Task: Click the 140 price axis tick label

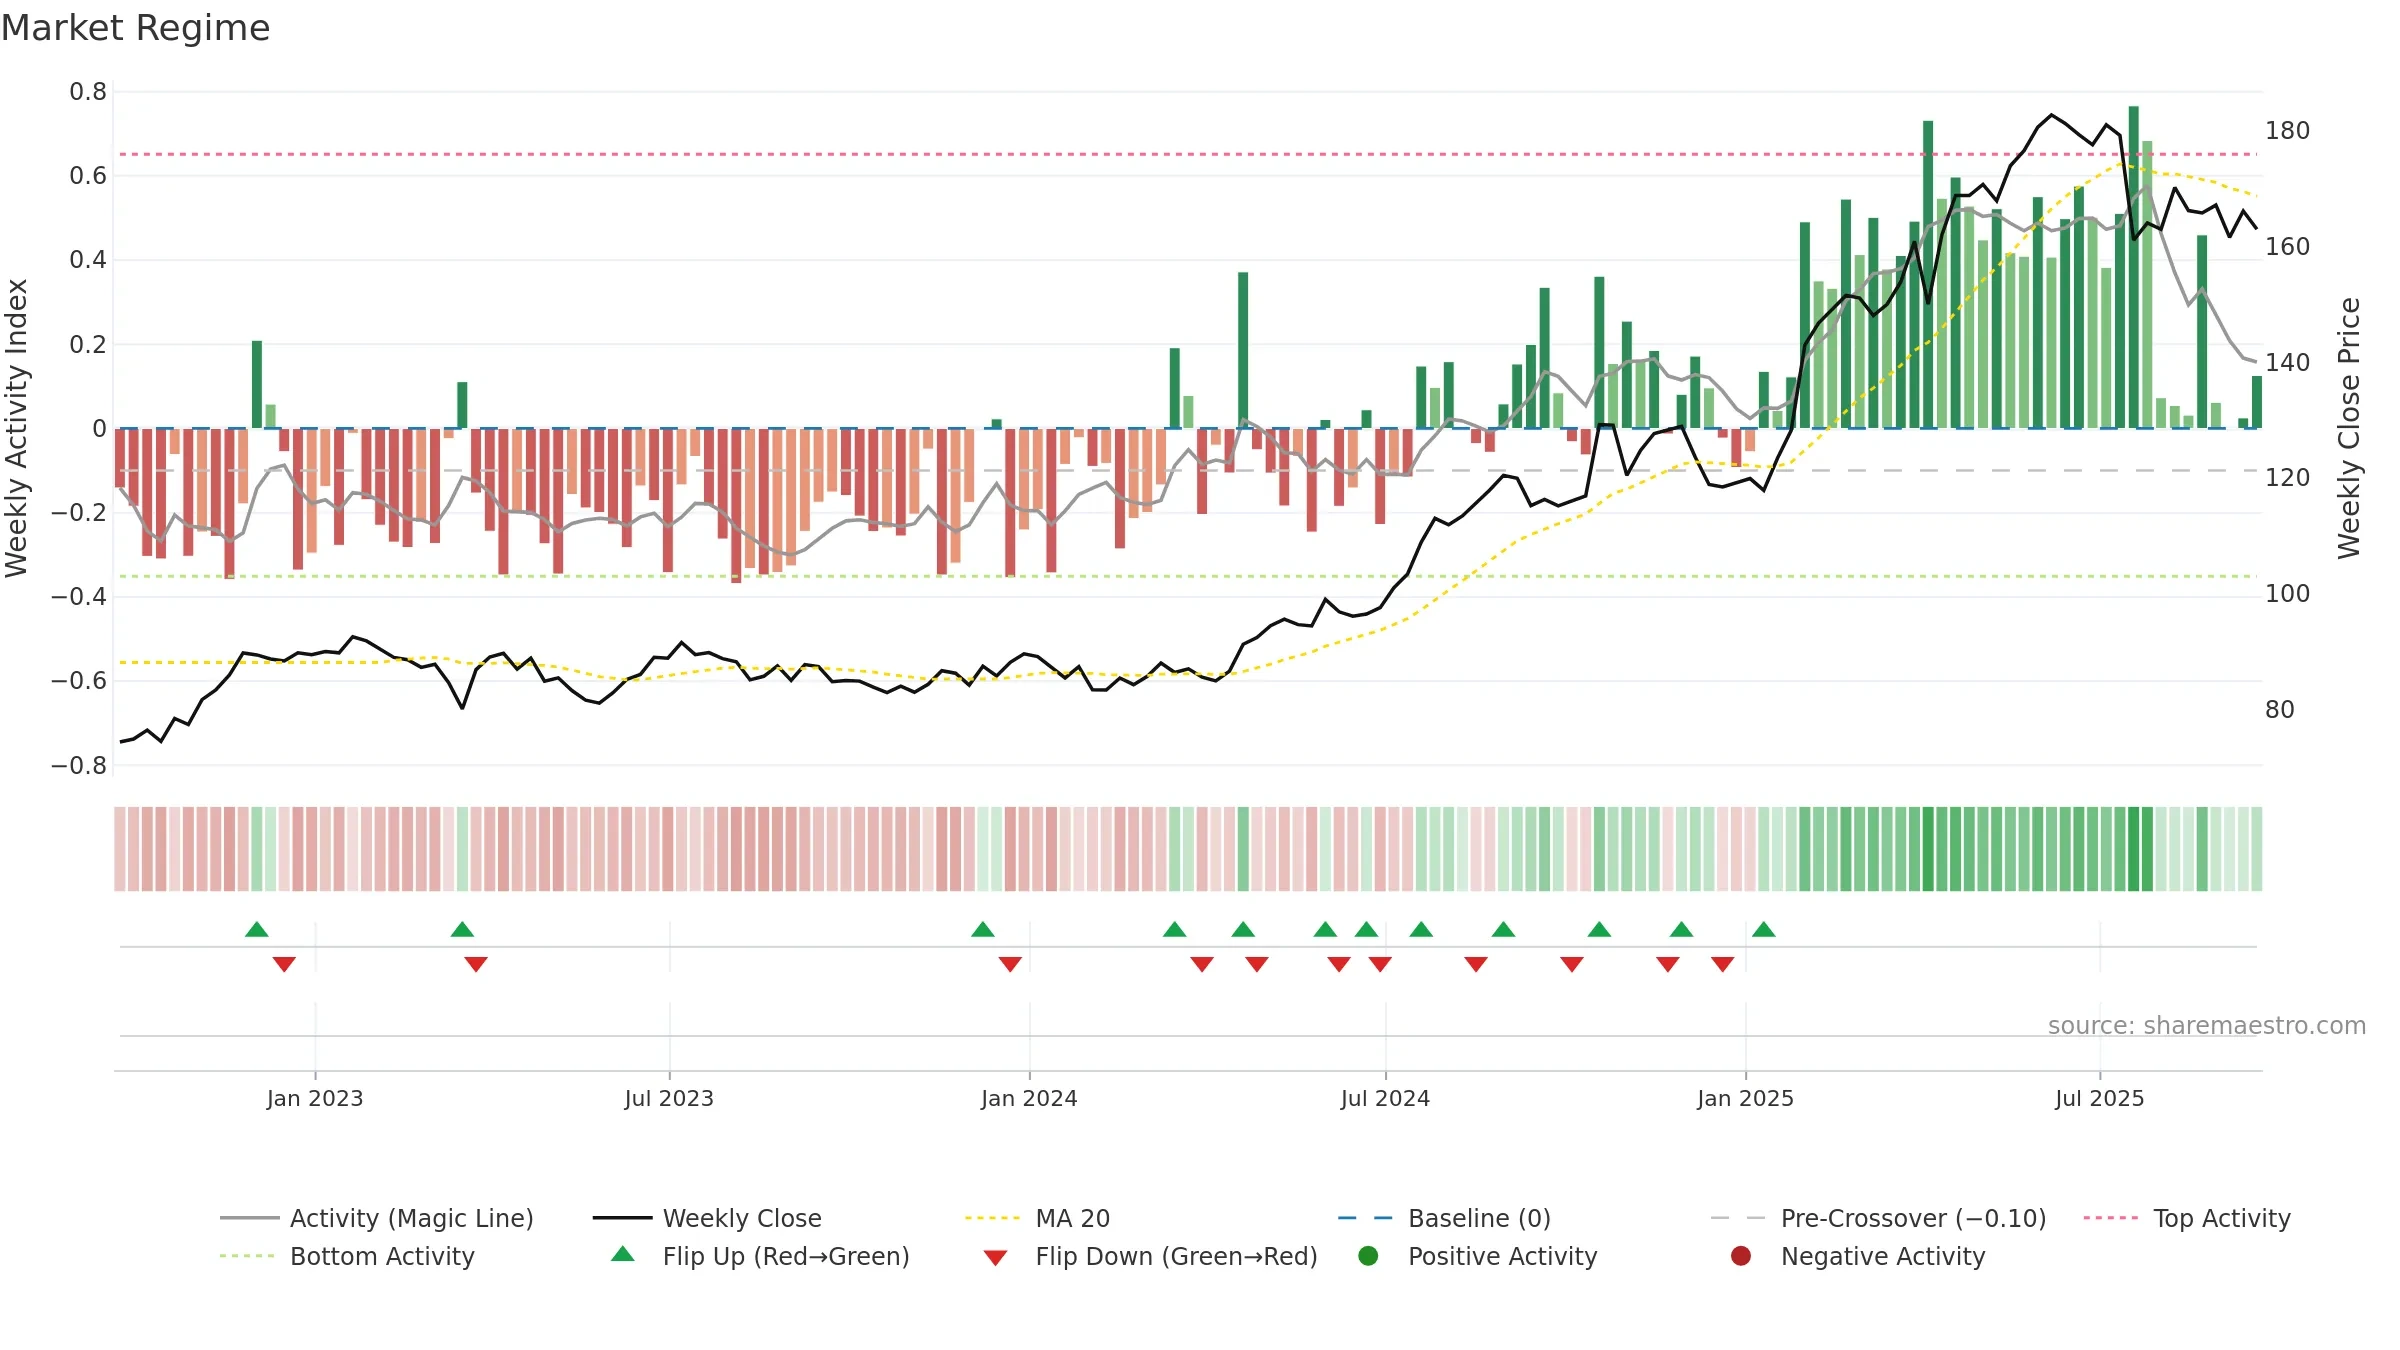Action: 2288,362
